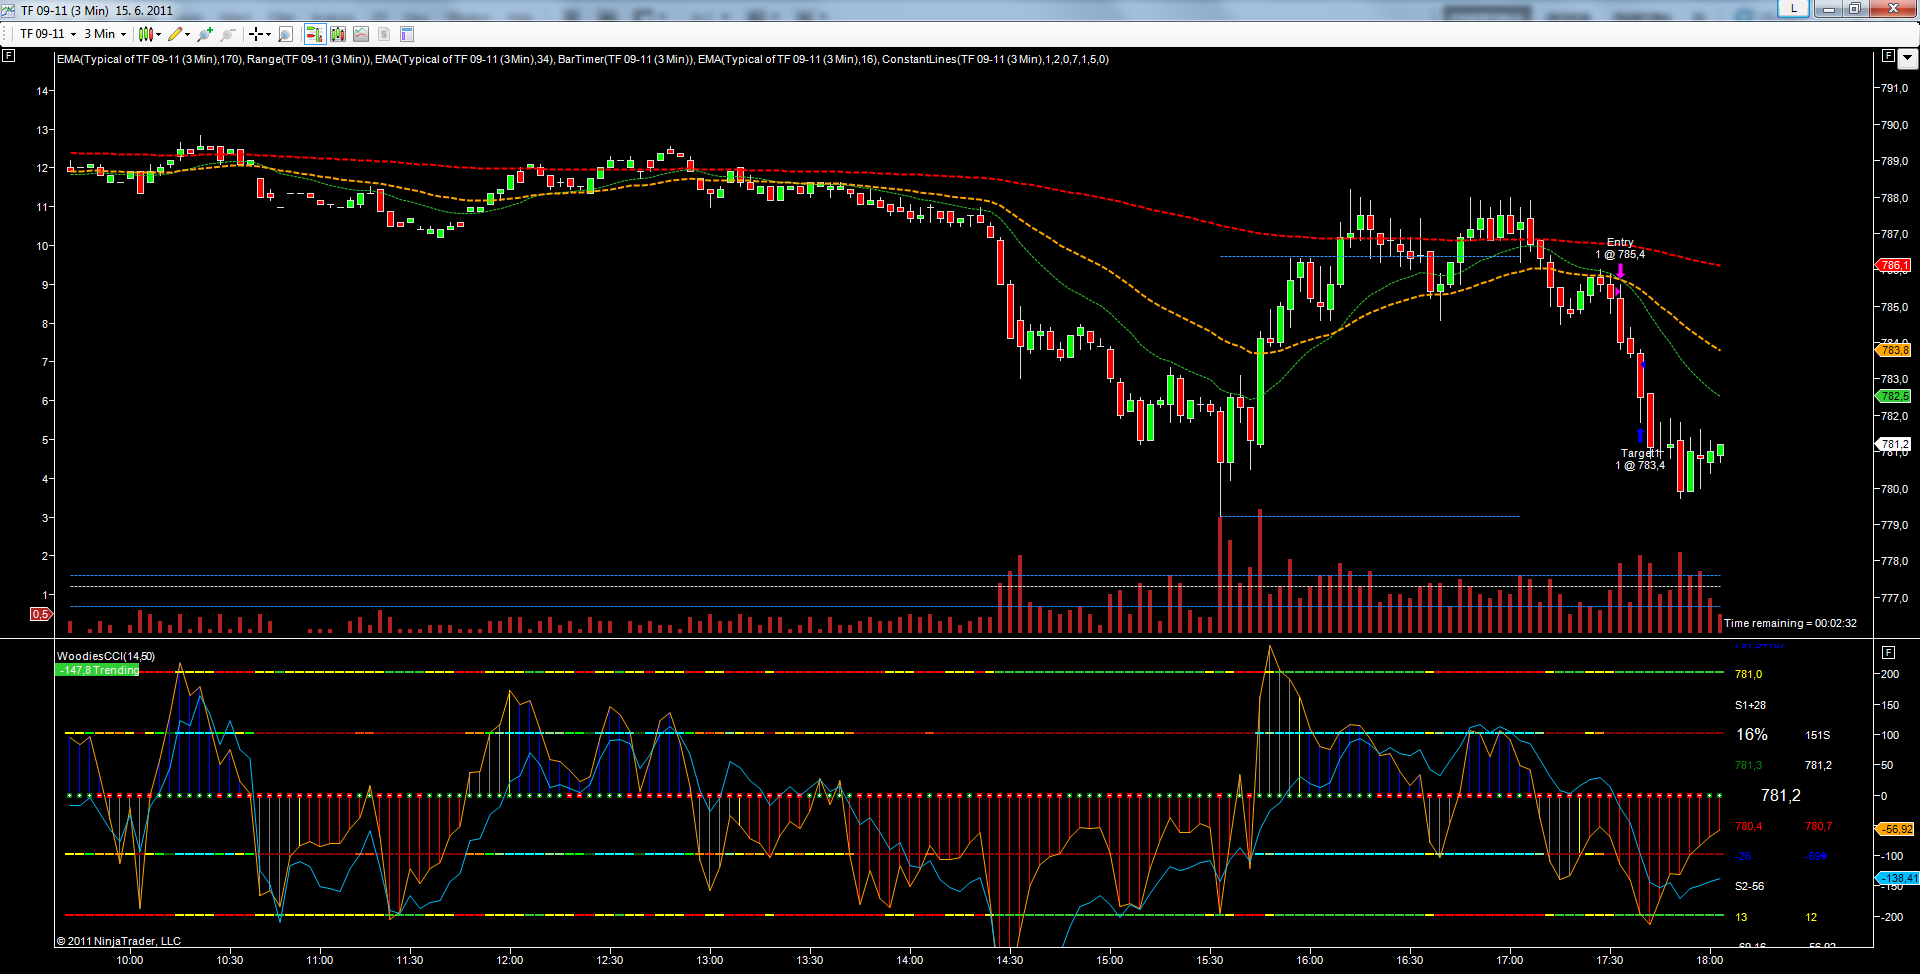Click the red 780,4 value

1748,826
